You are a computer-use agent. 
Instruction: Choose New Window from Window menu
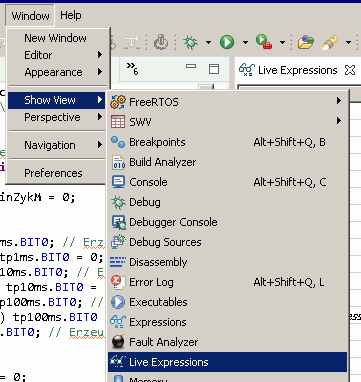55,38
